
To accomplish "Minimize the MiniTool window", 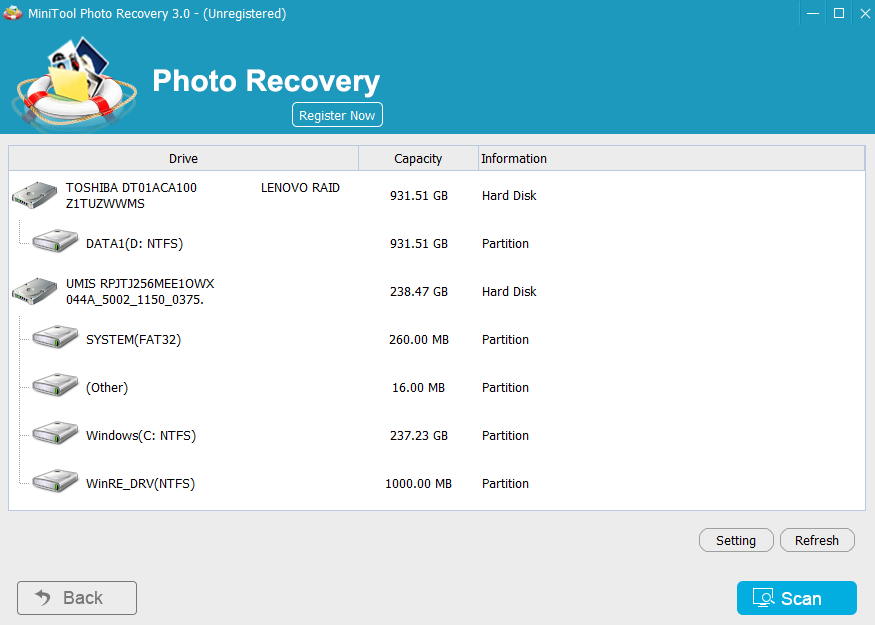I will tap(813, 13).
